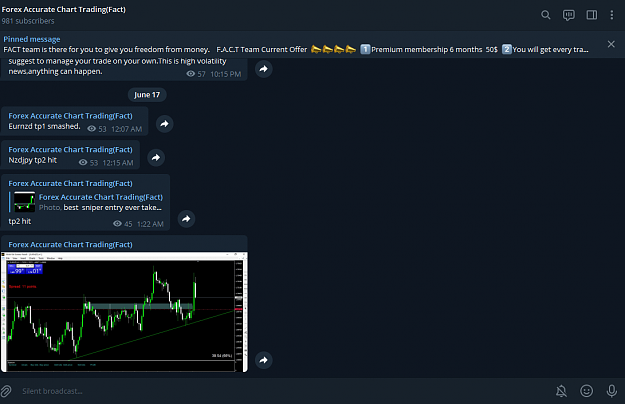Screen dimensions: 625x404
Task: Forward the Eurnzd tp1 smashed message
Action: pyautogui.click(x=164, y=124)
